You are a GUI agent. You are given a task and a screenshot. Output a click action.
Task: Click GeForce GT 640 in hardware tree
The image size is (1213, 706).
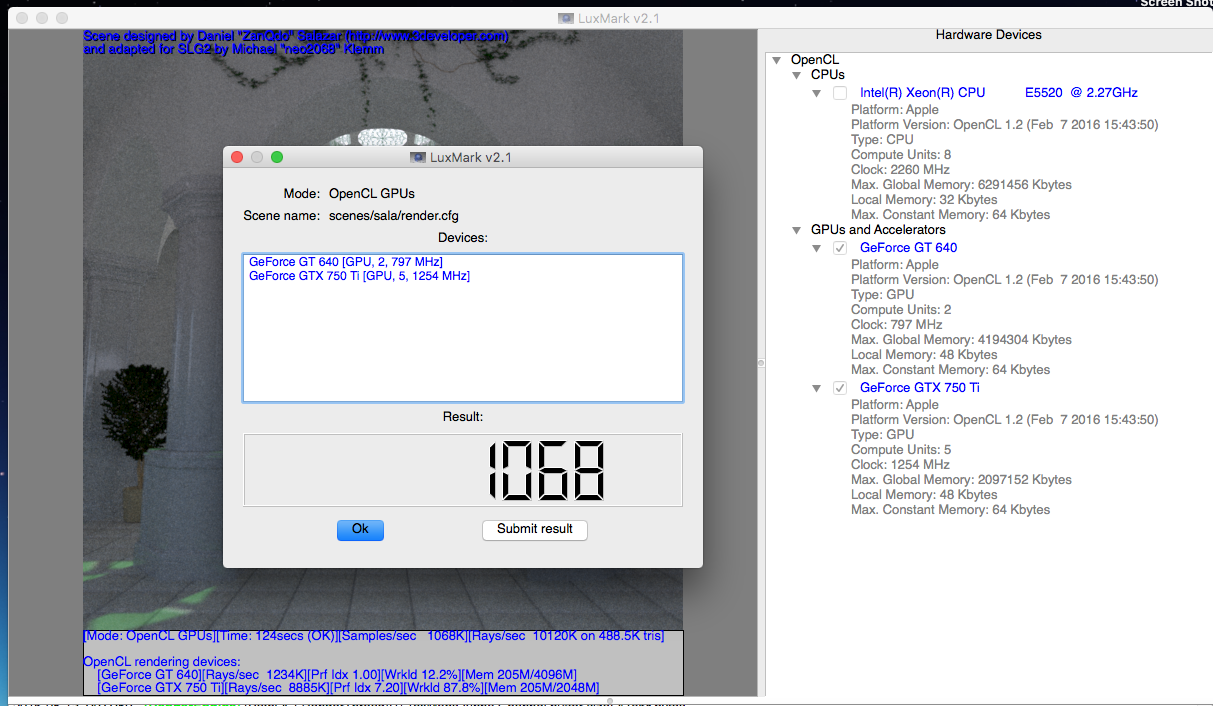click(908, 248)
